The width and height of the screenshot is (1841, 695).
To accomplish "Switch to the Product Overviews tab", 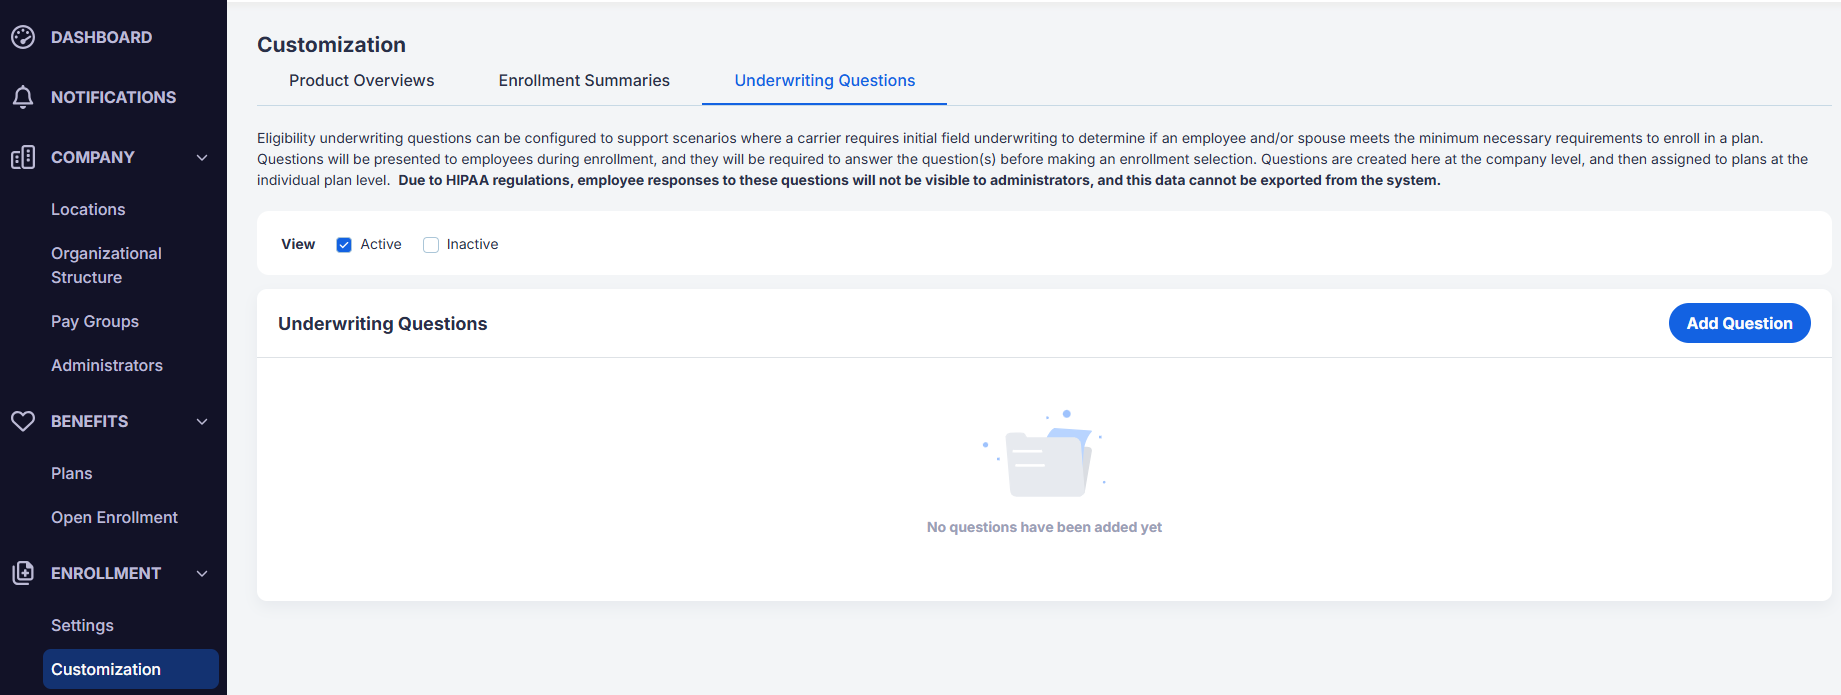I will click(361, 80).
